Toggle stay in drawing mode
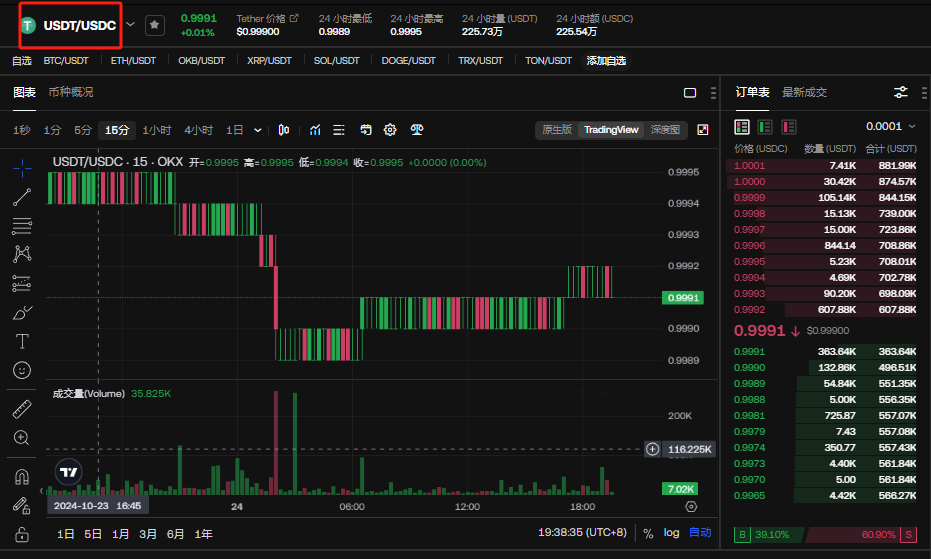 pos(22,506)
